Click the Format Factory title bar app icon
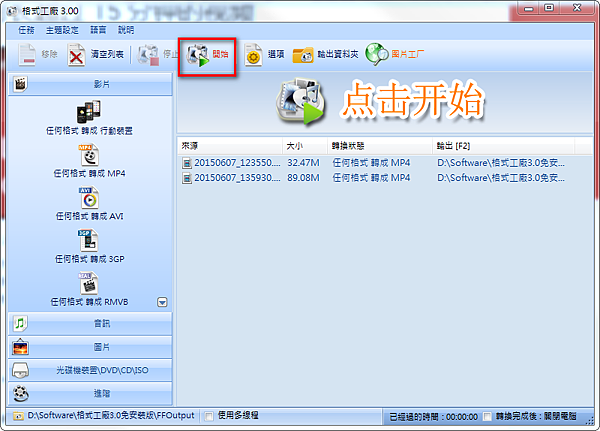This screenshot has width=600, height=431. pyautogui.click(x=12, y=11)
